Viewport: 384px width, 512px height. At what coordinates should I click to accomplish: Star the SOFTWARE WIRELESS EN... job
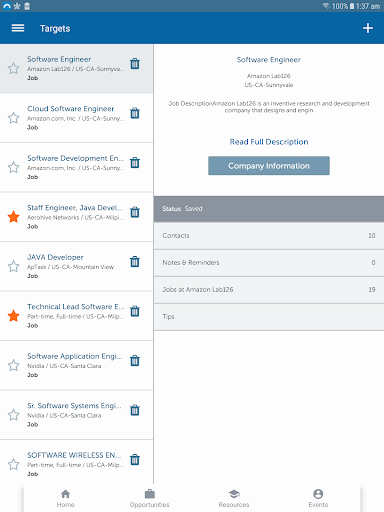point(14,464)
